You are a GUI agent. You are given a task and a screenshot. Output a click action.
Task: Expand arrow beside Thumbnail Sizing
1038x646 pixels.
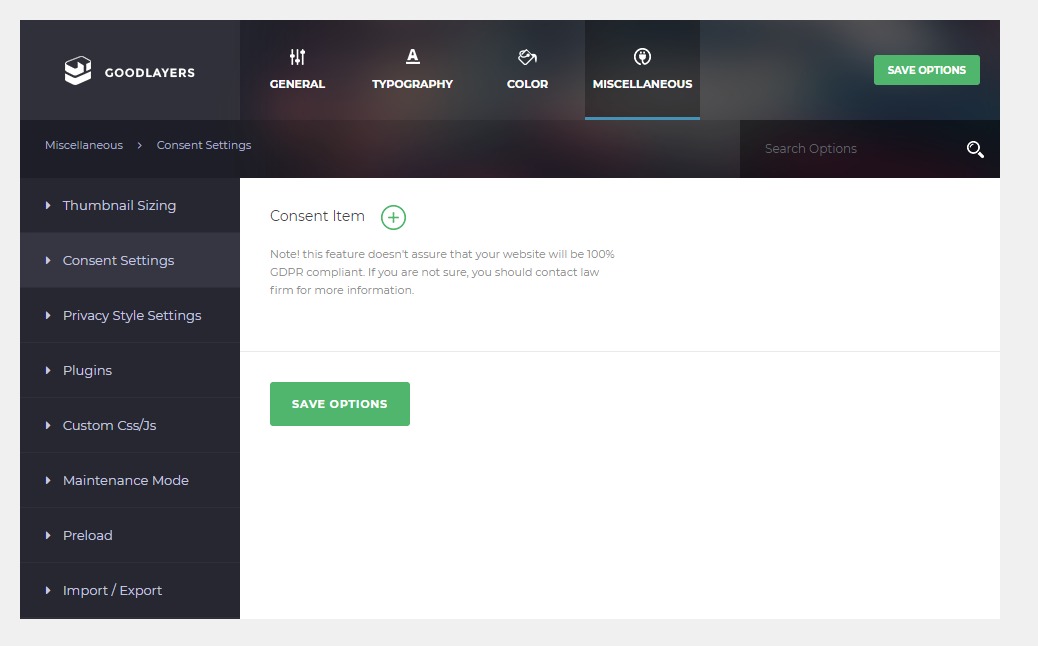coord(48,206)
